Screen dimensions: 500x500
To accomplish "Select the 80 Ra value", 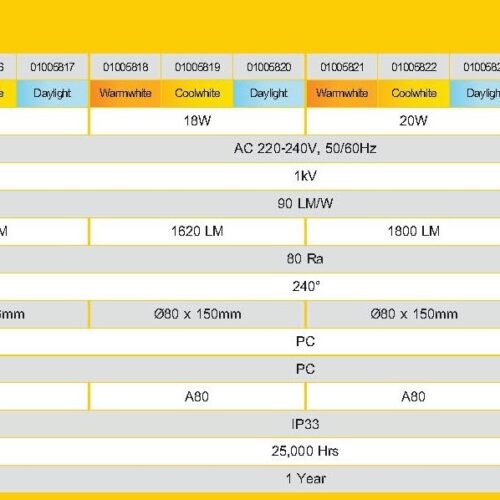I will coord(305,259).
